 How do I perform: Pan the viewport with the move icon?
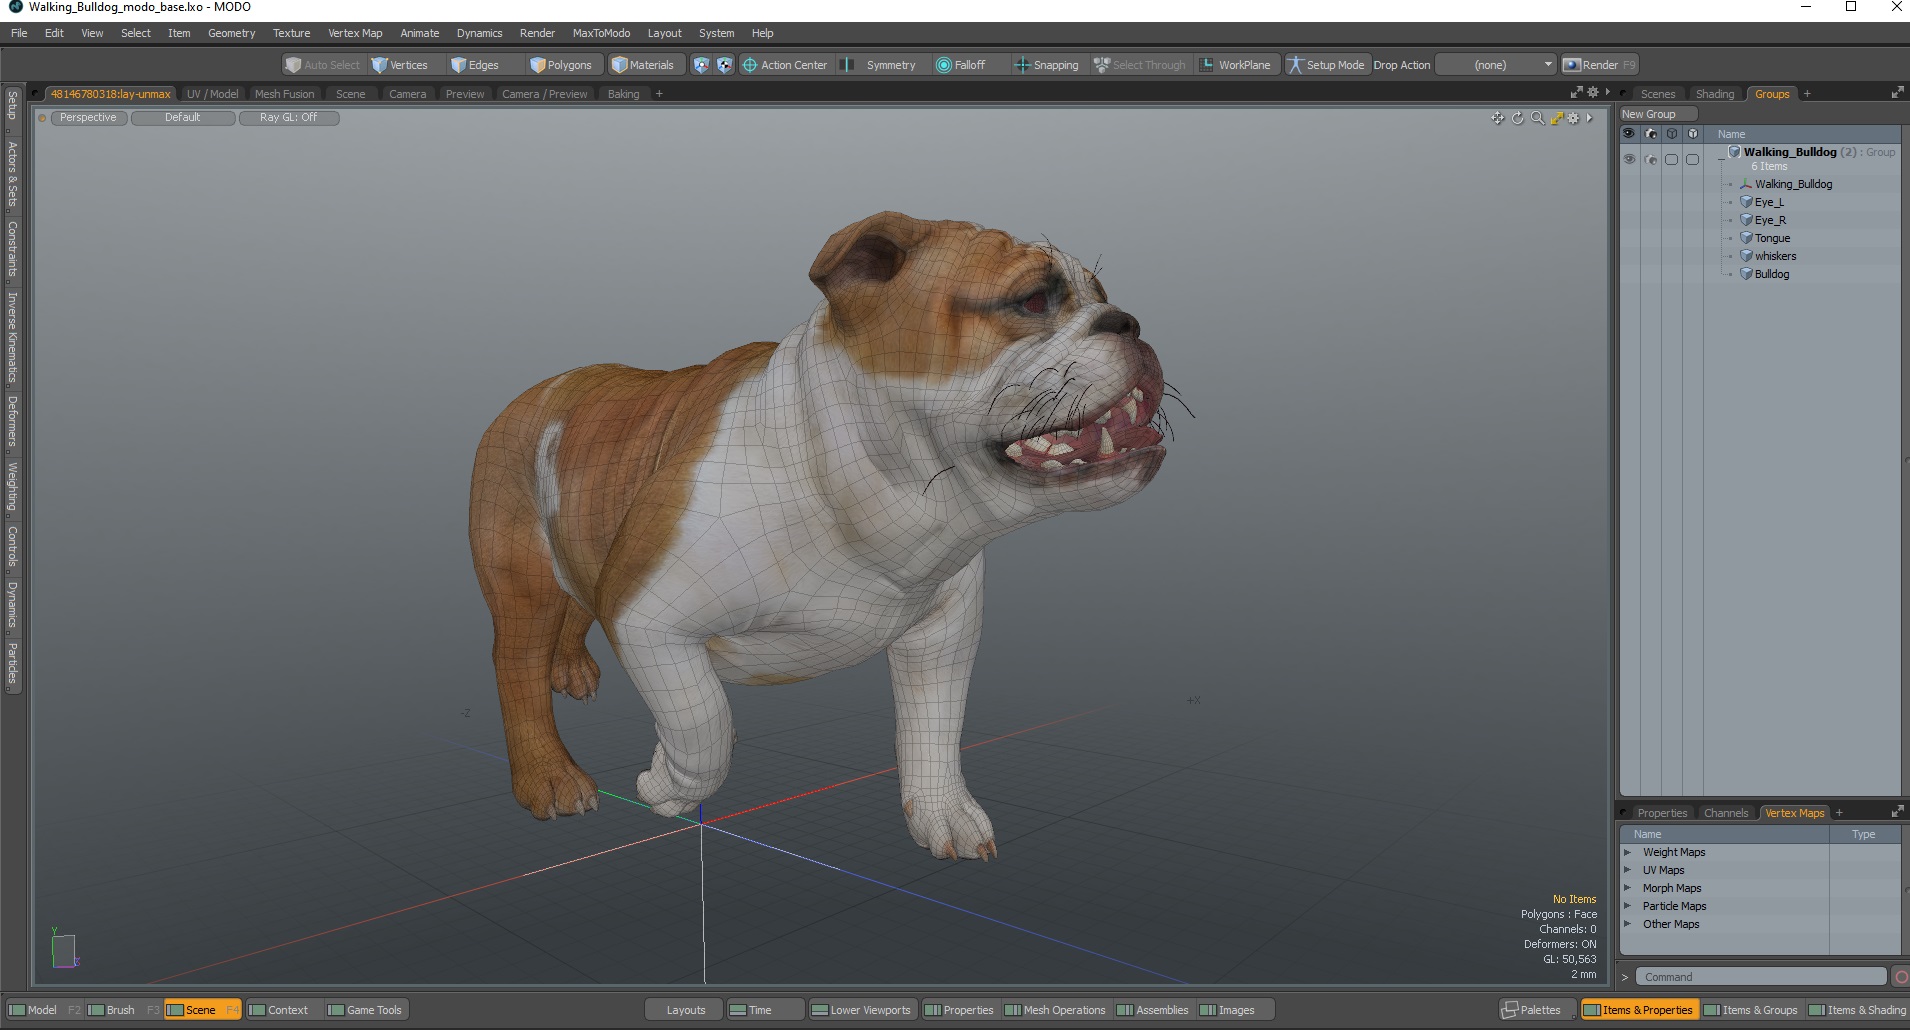coord(1497,118)
